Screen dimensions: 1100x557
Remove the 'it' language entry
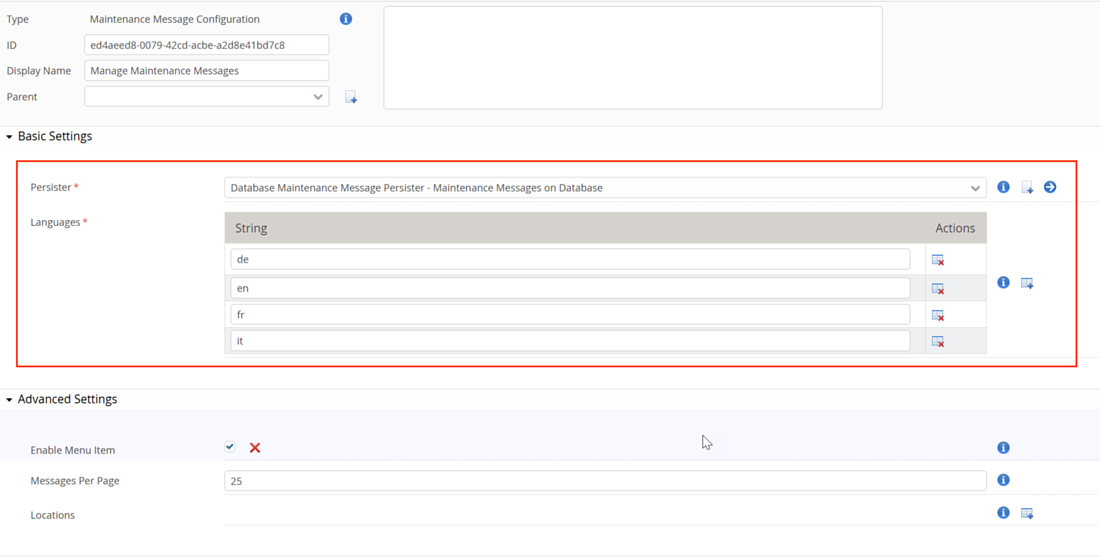pos(938,341)
